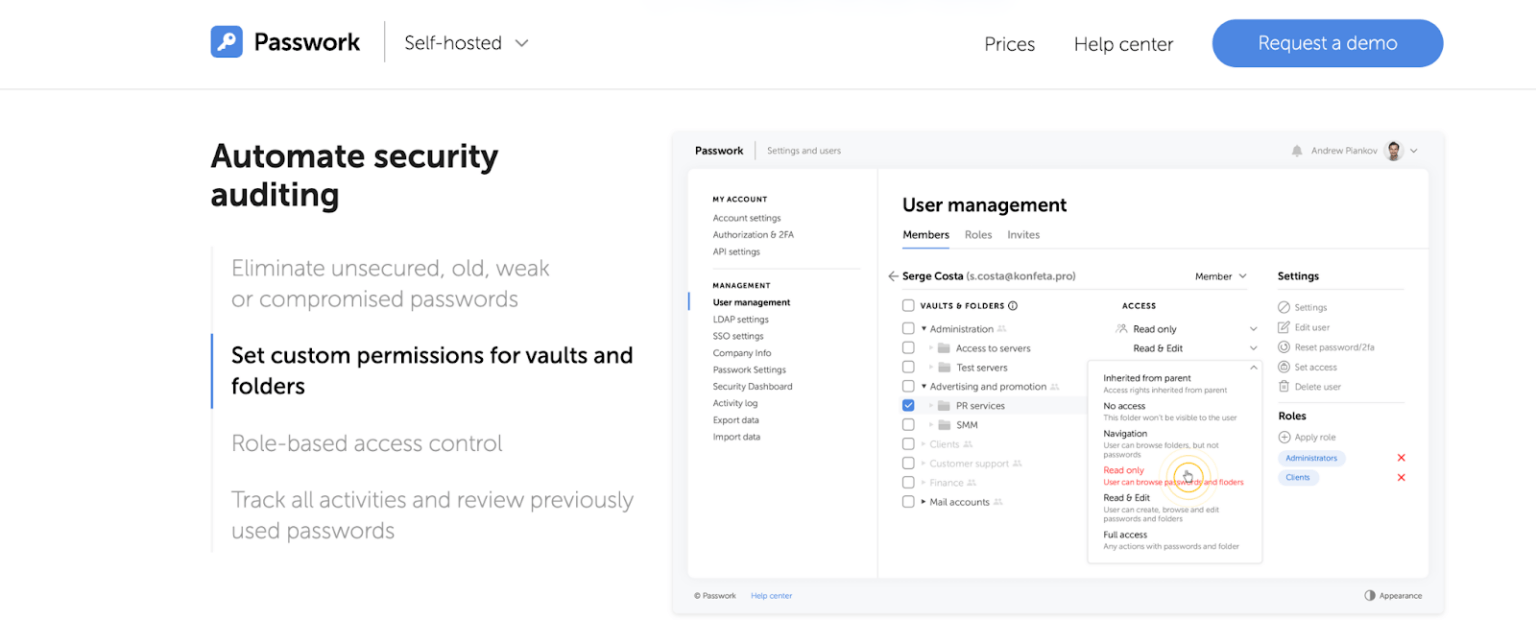The image size is (1536, 643).
Task: Click the folder icon of SMM
Action: [943, 425]
